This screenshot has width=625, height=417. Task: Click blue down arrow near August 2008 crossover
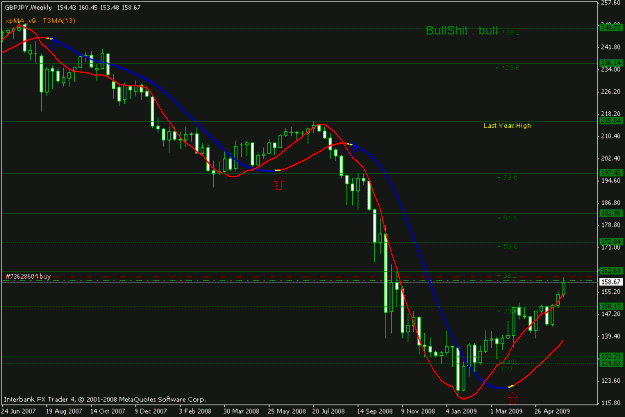(352, 150)
